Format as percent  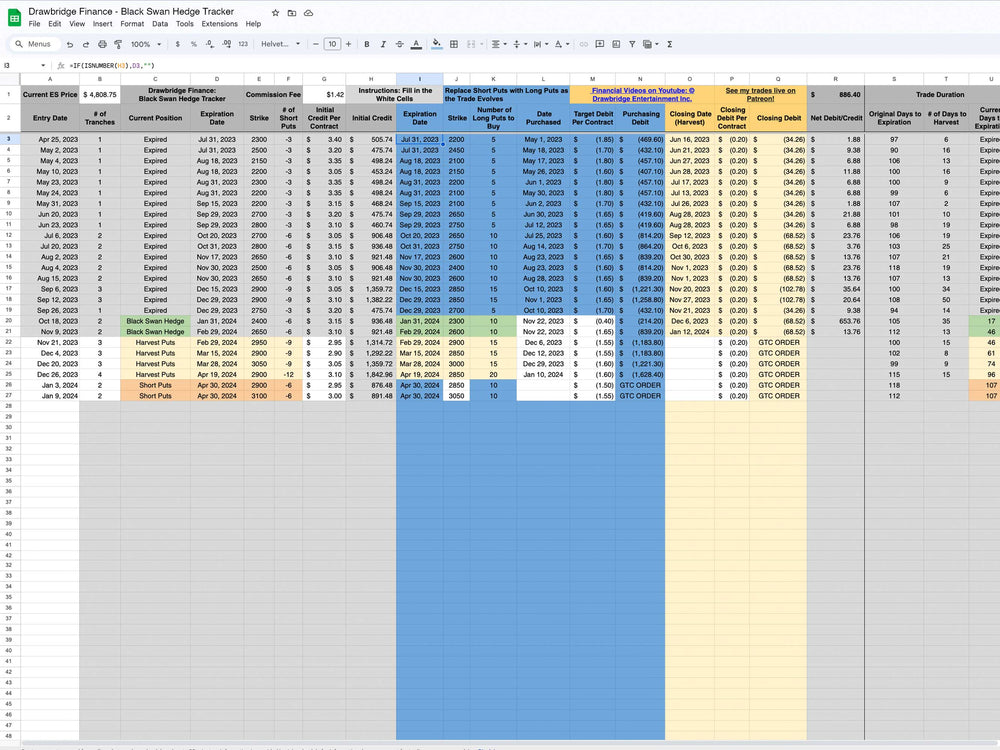[x=194, y=45]
